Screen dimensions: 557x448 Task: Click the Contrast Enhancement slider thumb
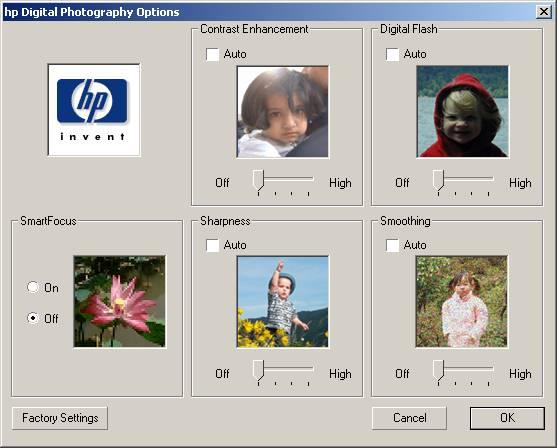[x=258, y=180]
